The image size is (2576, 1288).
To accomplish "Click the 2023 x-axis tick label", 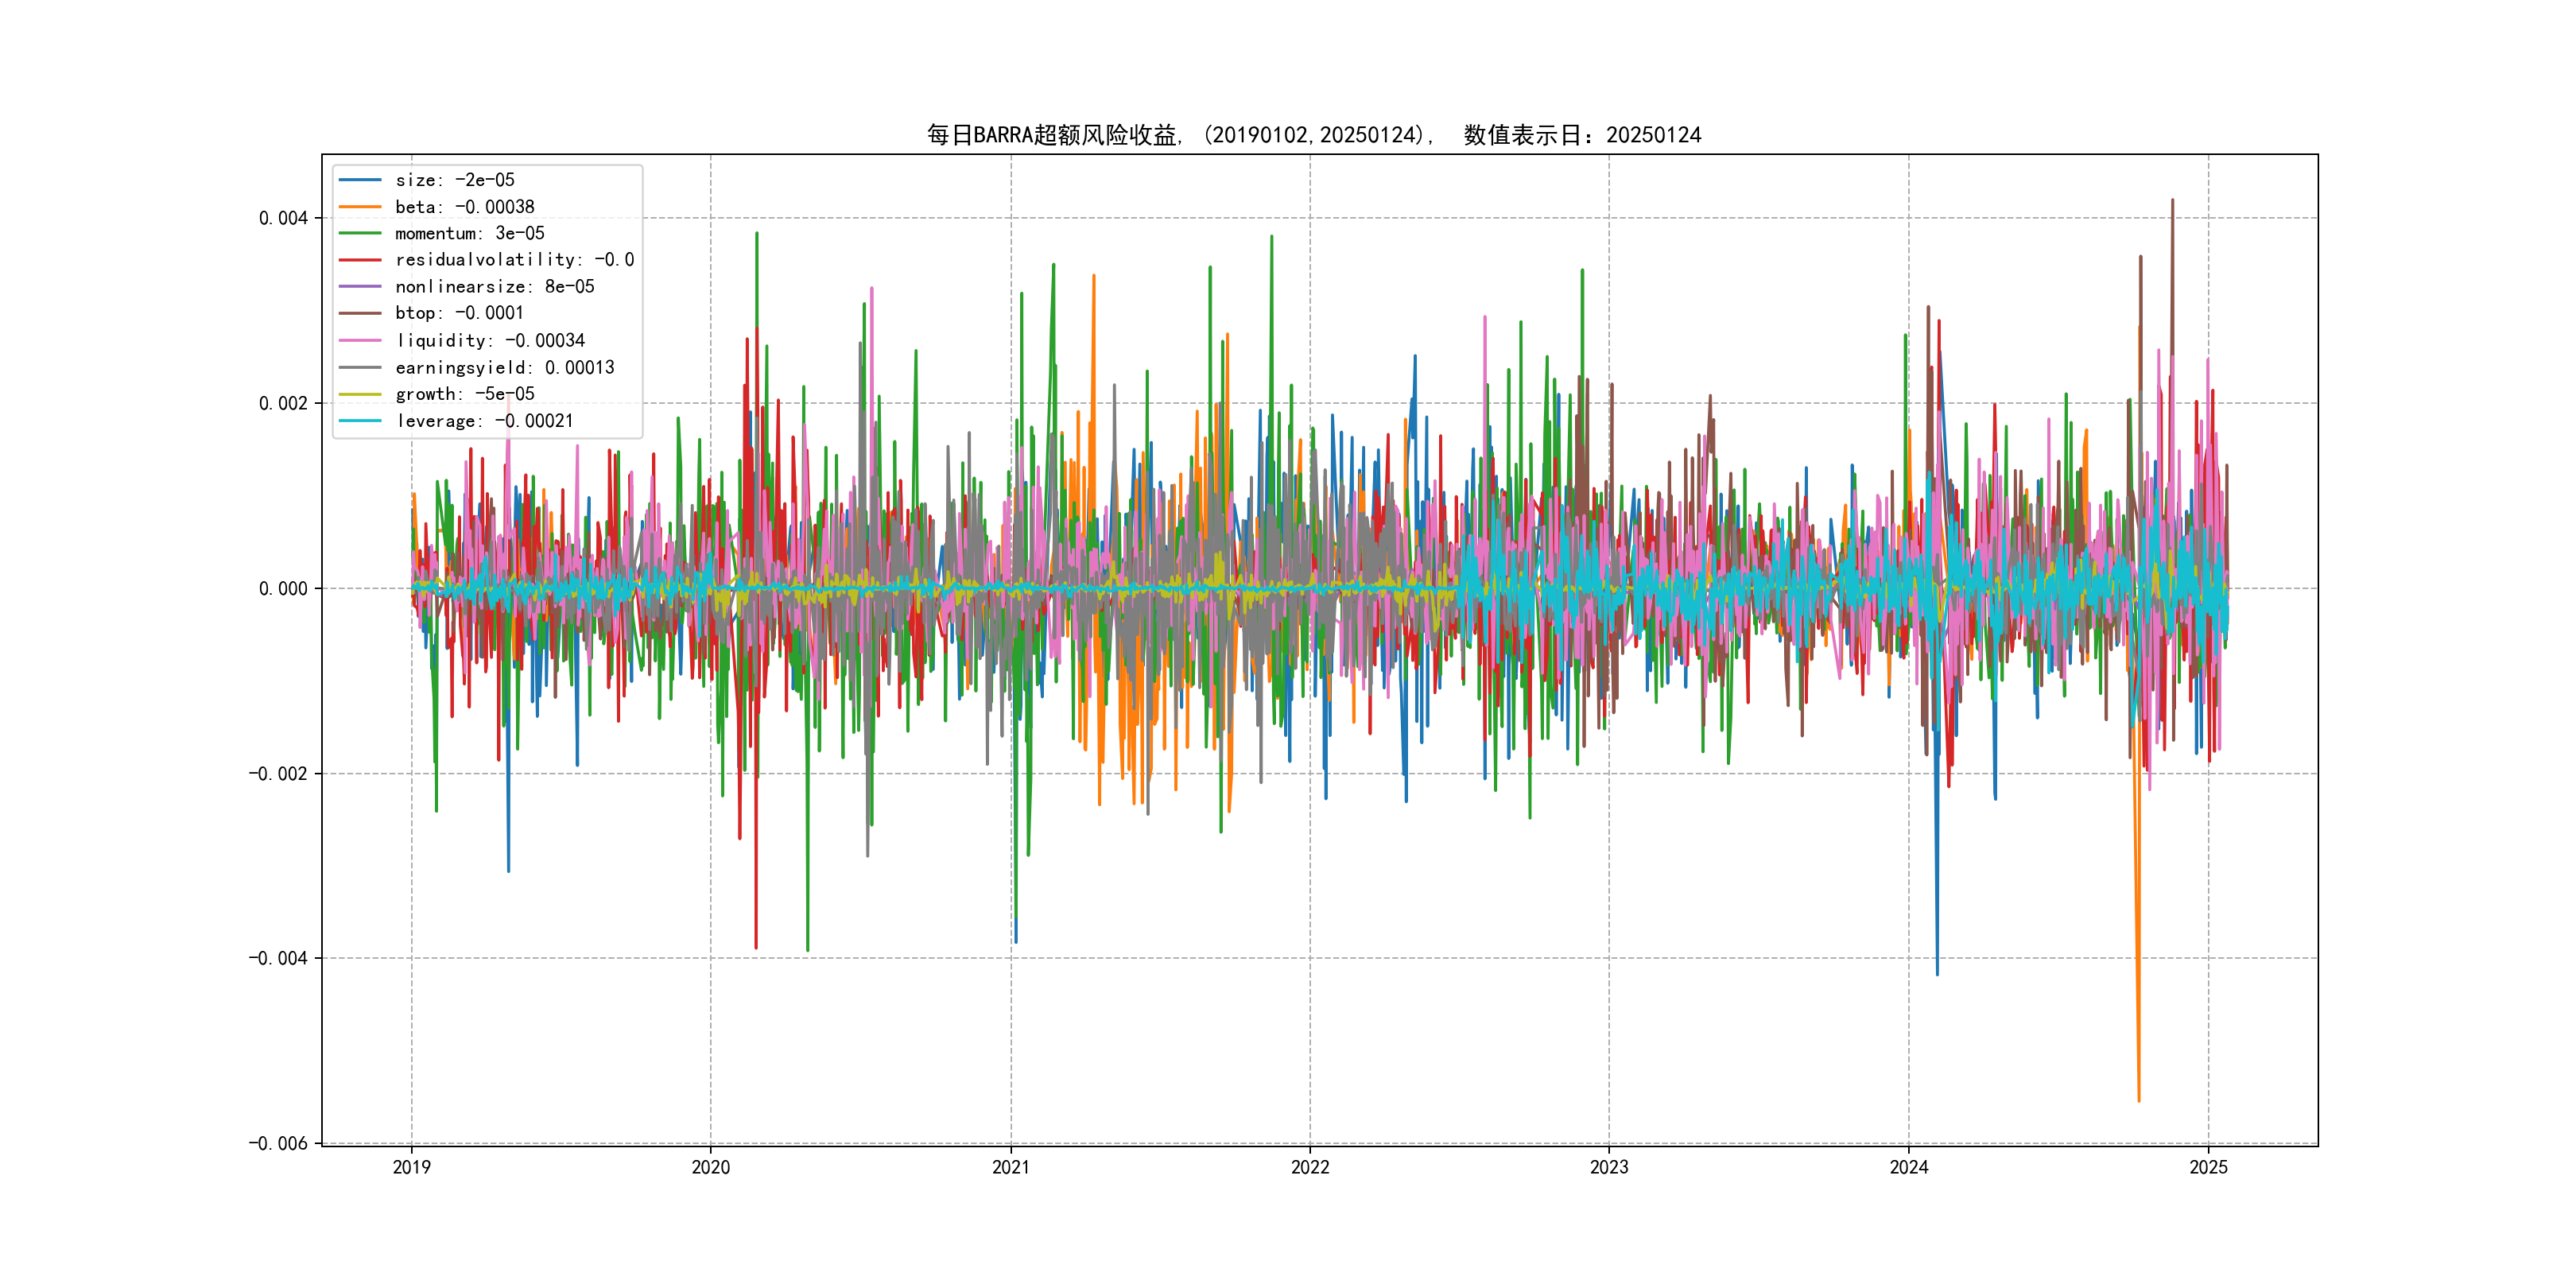I will point(1609,1167).
